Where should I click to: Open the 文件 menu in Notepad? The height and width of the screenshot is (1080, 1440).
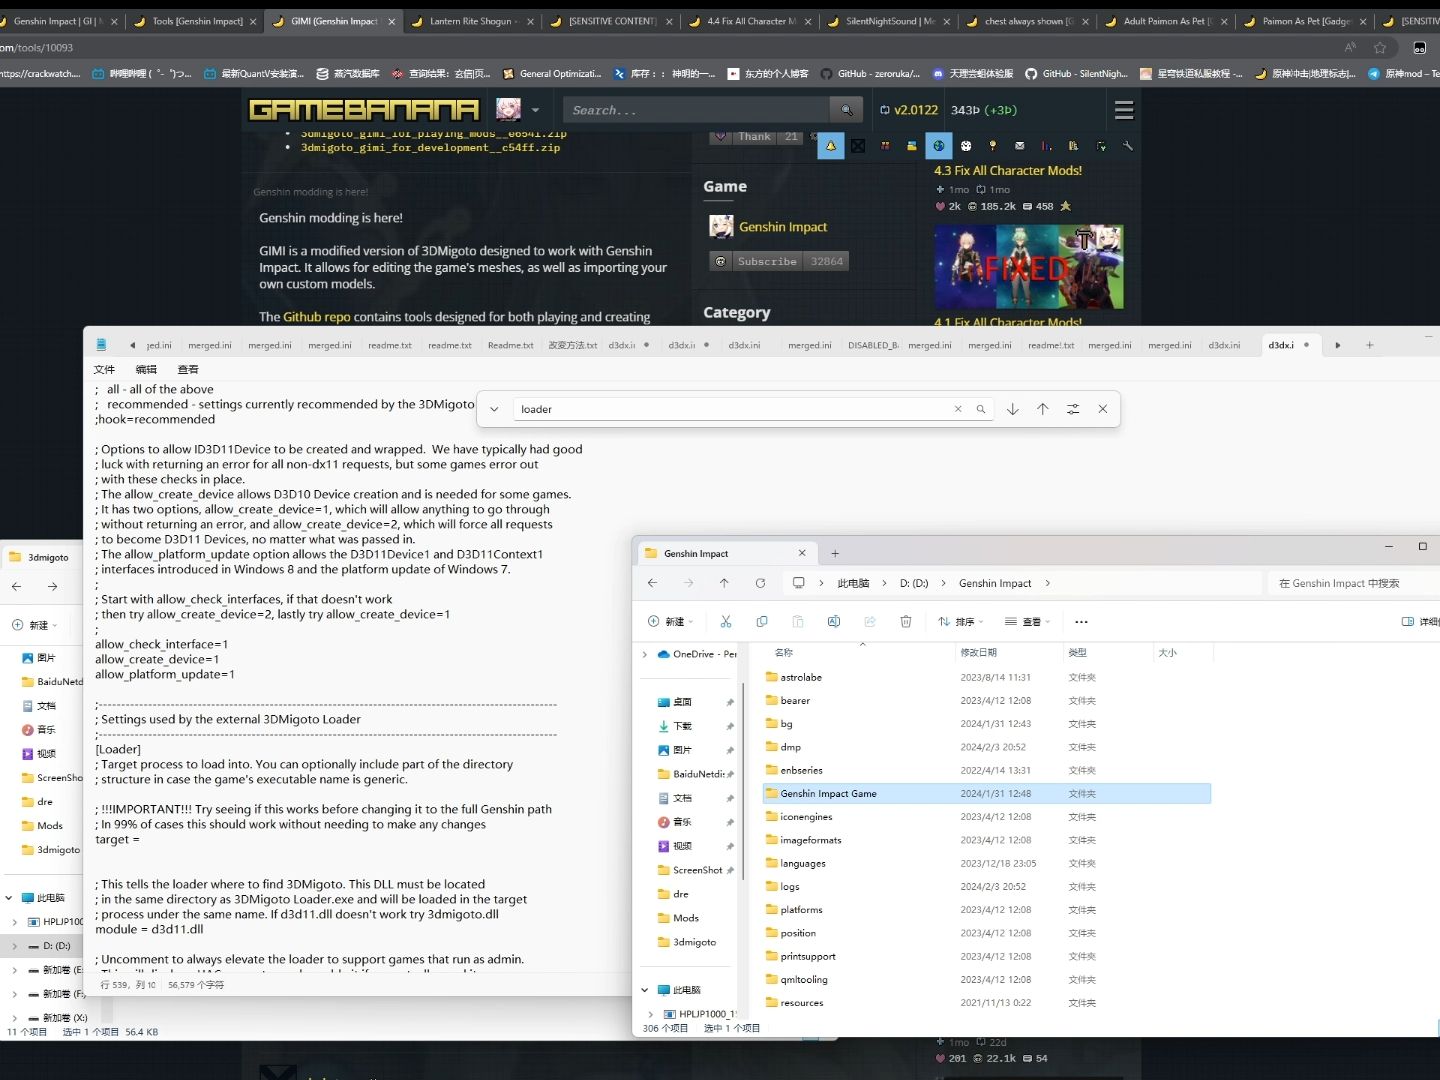(104, 369)
